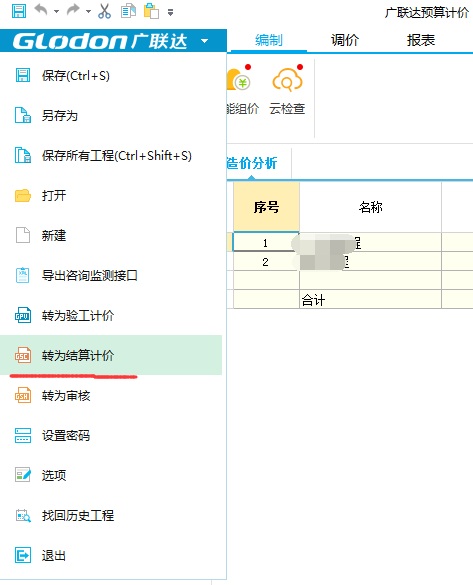Click the 合计 total row cell

click(x=370, y=300)
